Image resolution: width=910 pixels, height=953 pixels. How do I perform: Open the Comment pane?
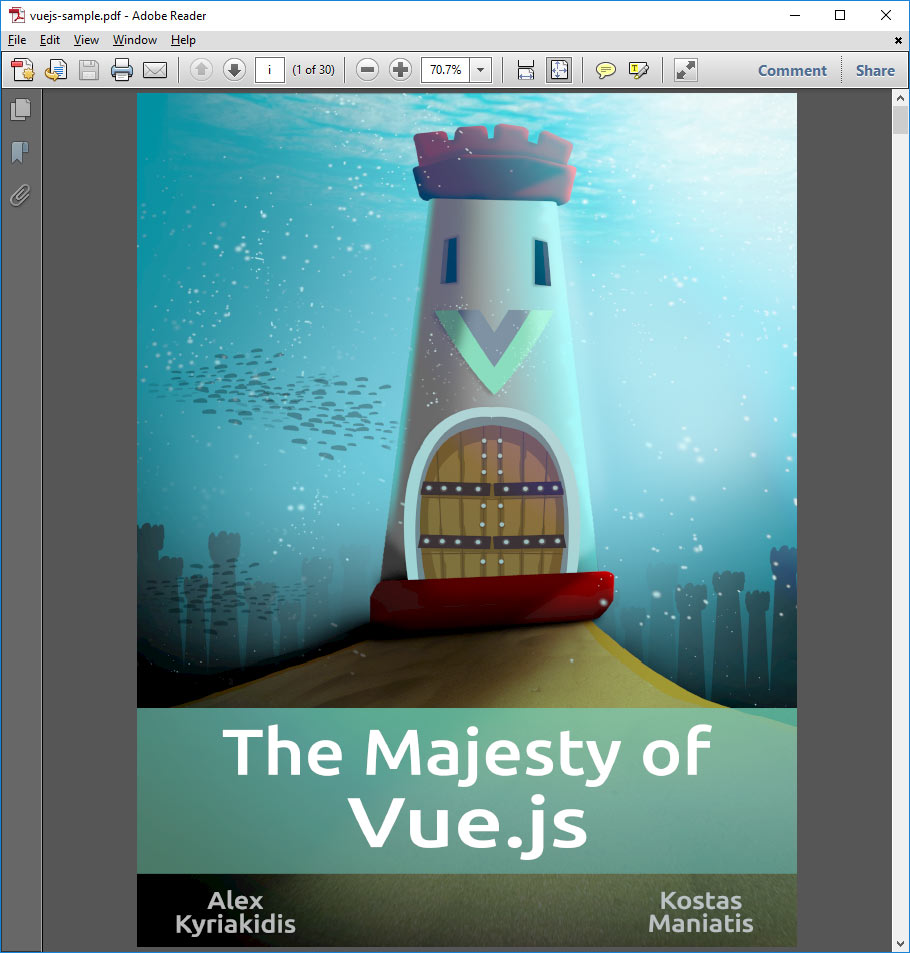[x=792, y=70]
